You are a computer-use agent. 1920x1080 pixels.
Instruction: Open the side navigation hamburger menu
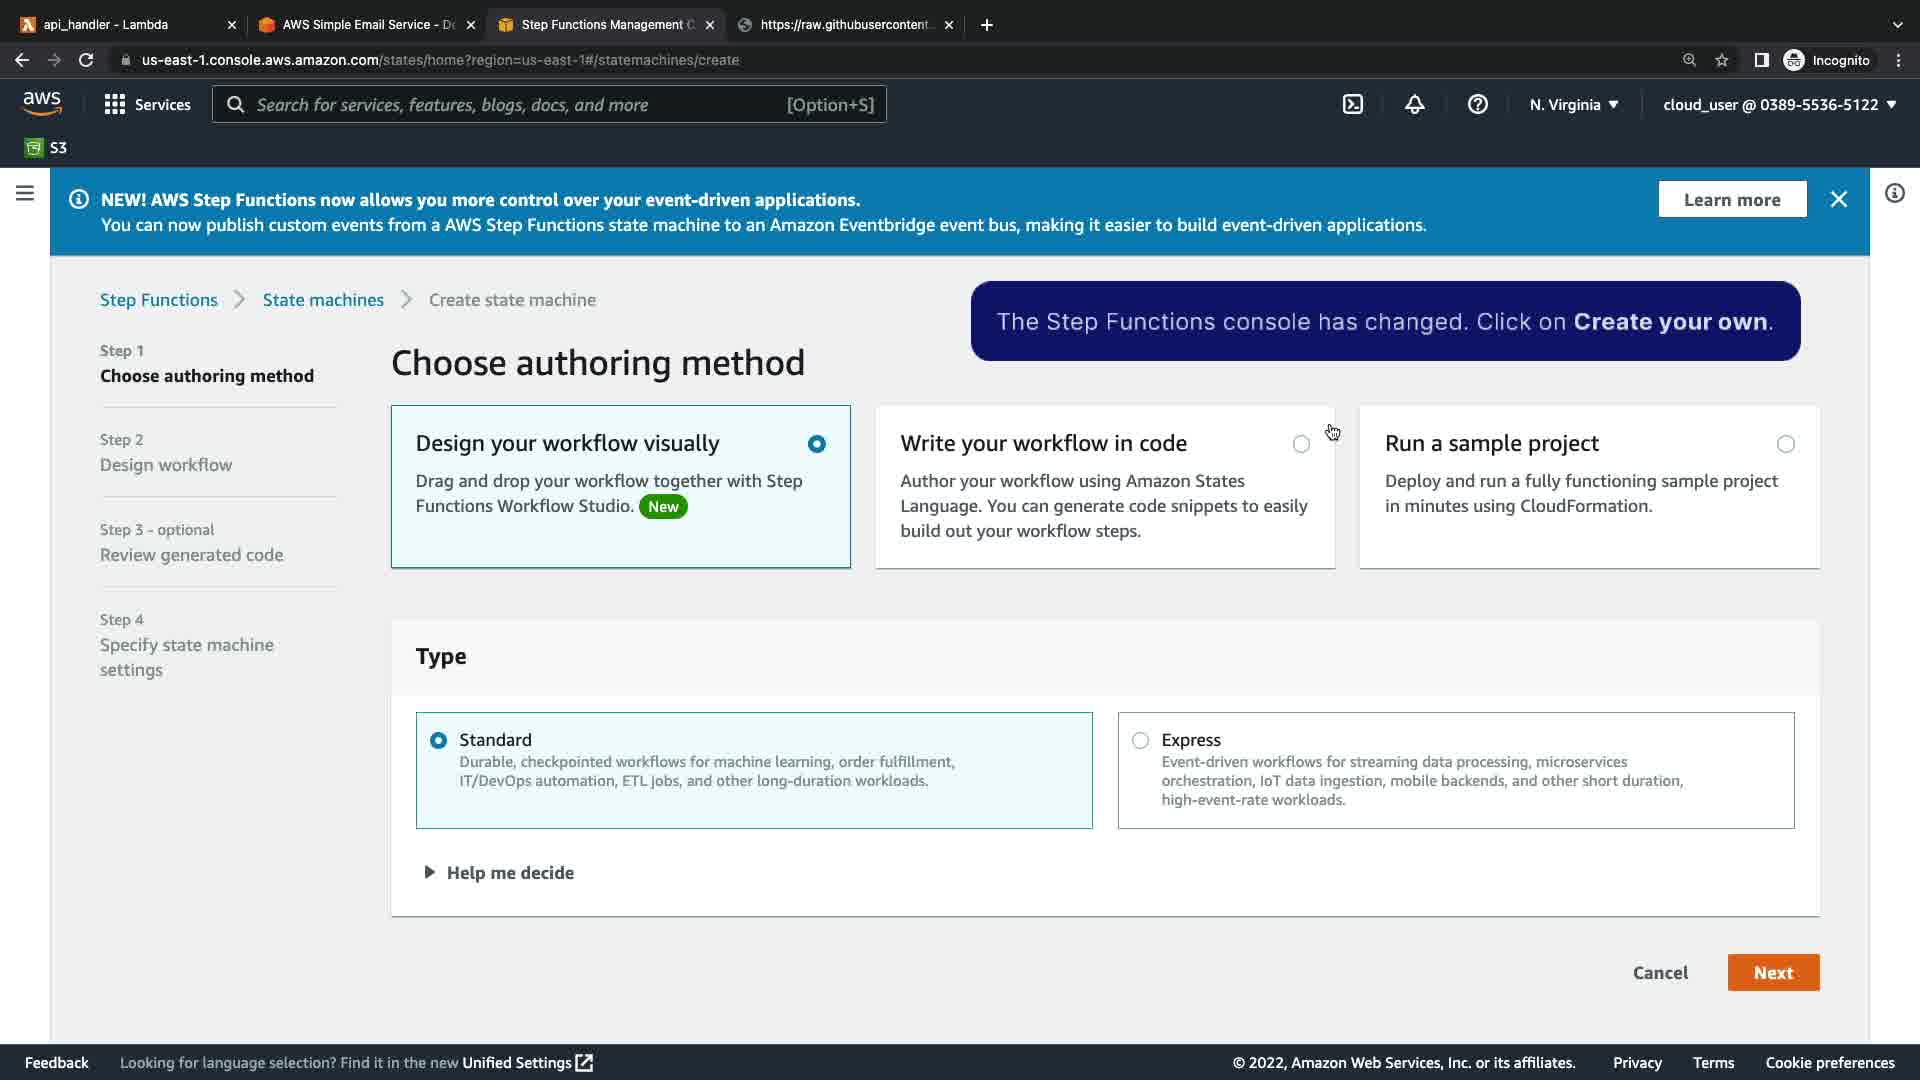click(25, 193)
